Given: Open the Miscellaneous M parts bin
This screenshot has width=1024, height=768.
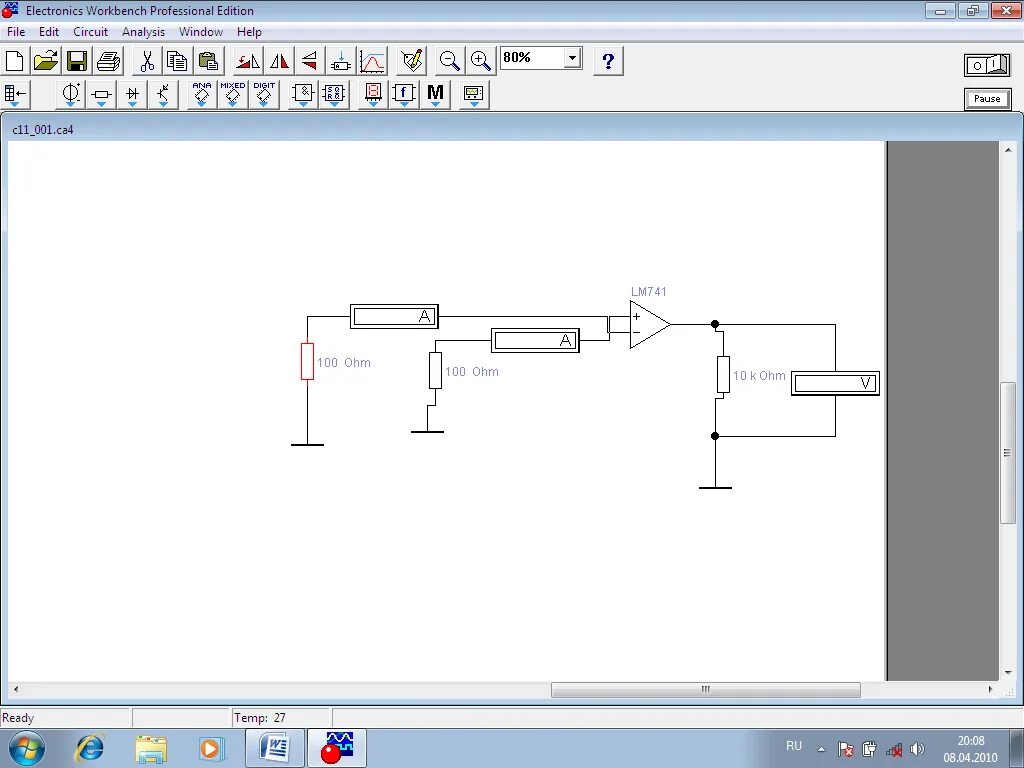Looking at the screenshot, I should point(435,95).
